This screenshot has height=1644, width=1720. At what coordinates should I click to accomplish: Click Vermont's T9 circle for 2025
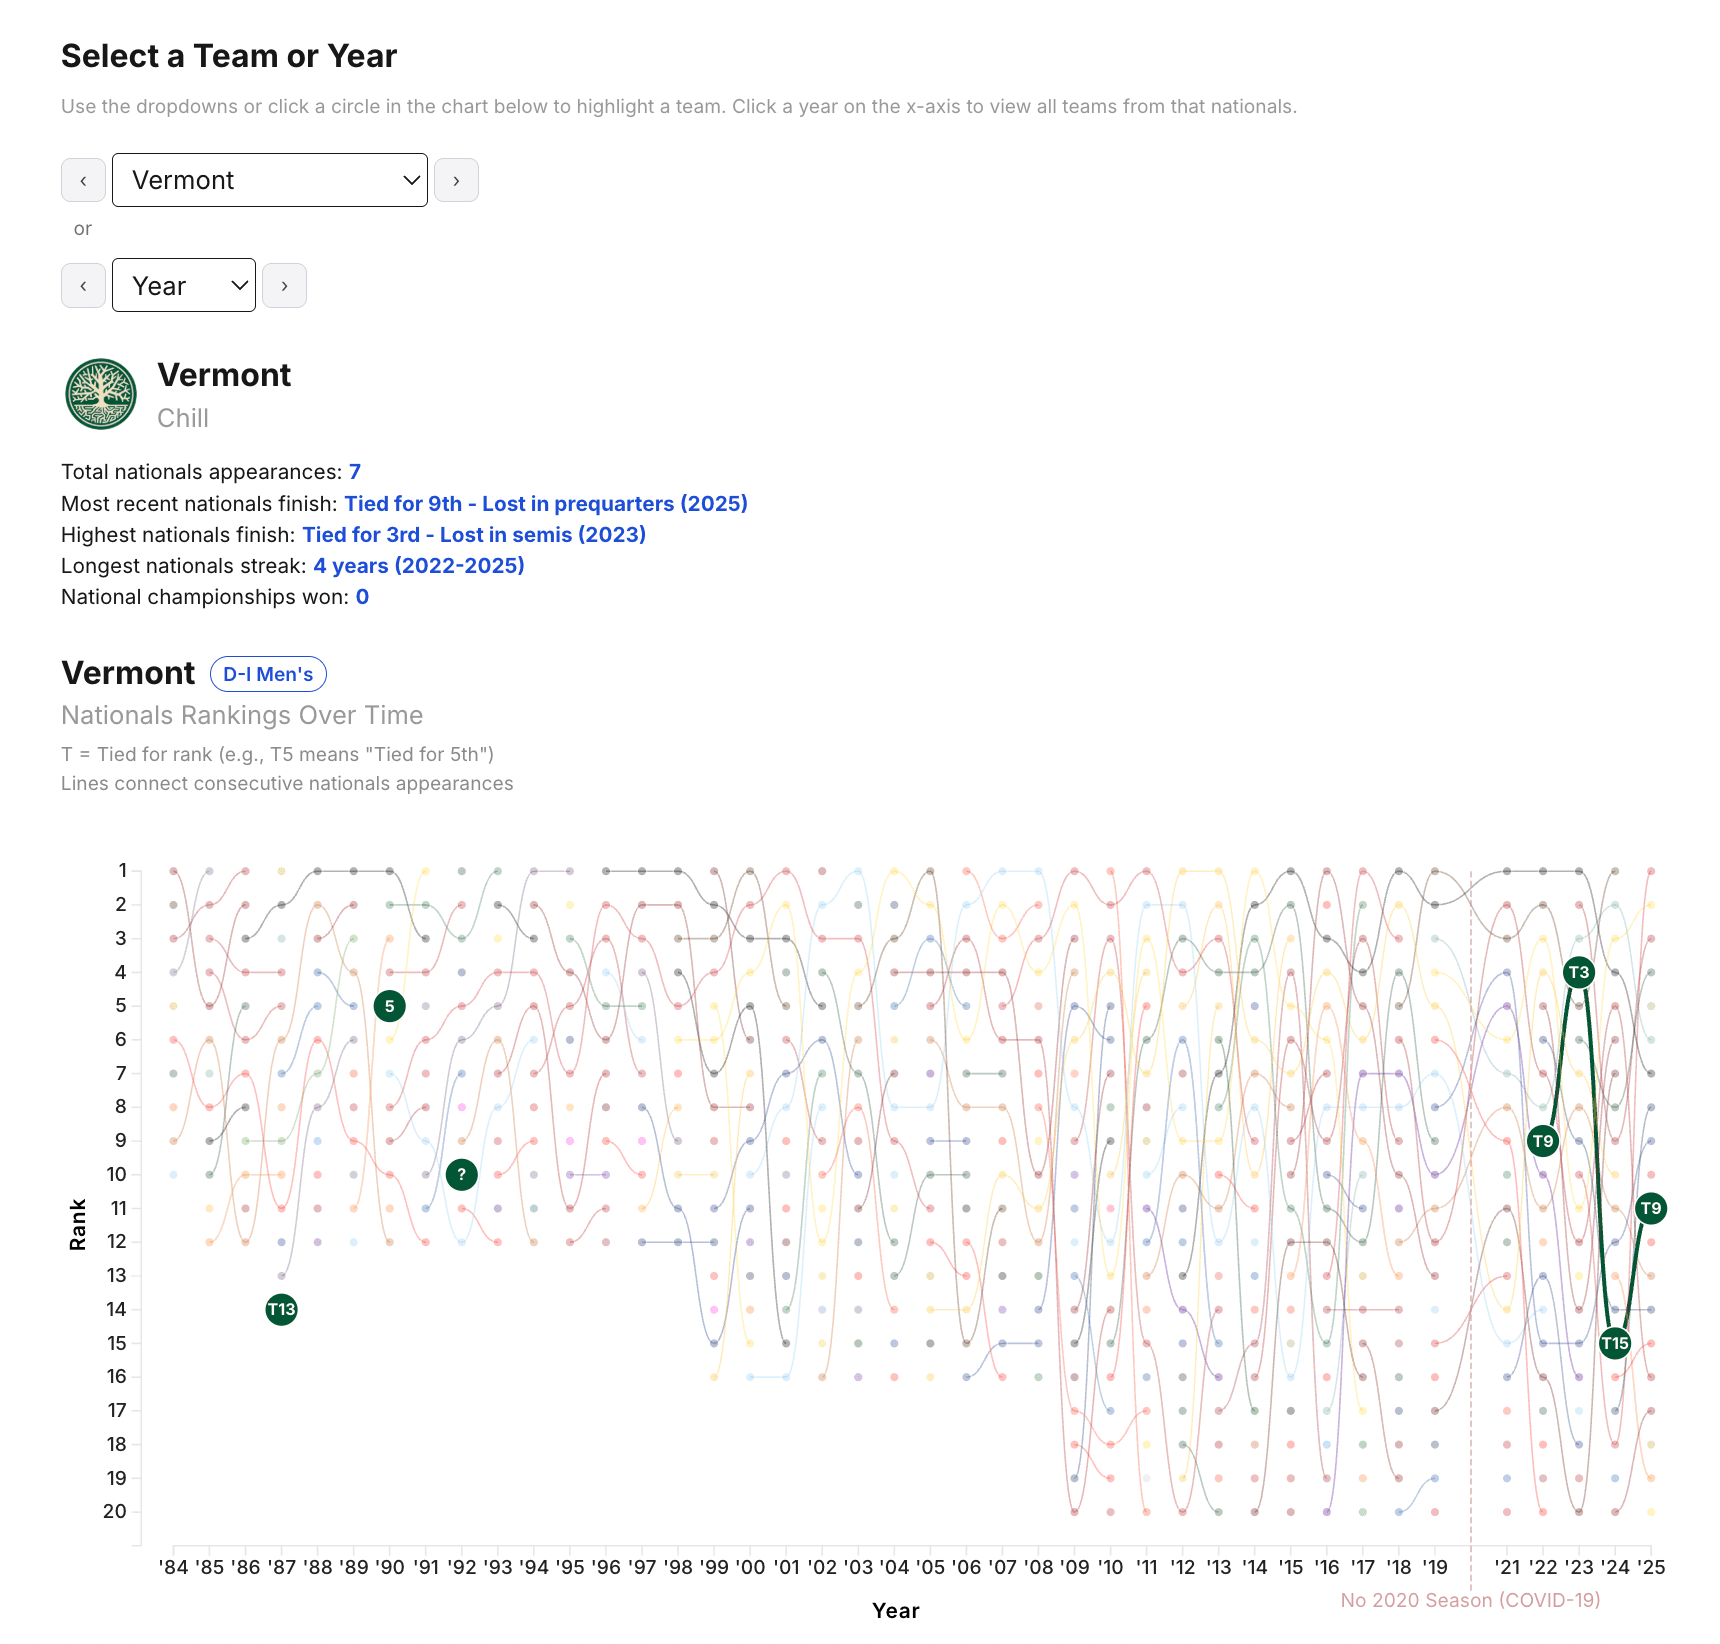tap(1650, 1208)
